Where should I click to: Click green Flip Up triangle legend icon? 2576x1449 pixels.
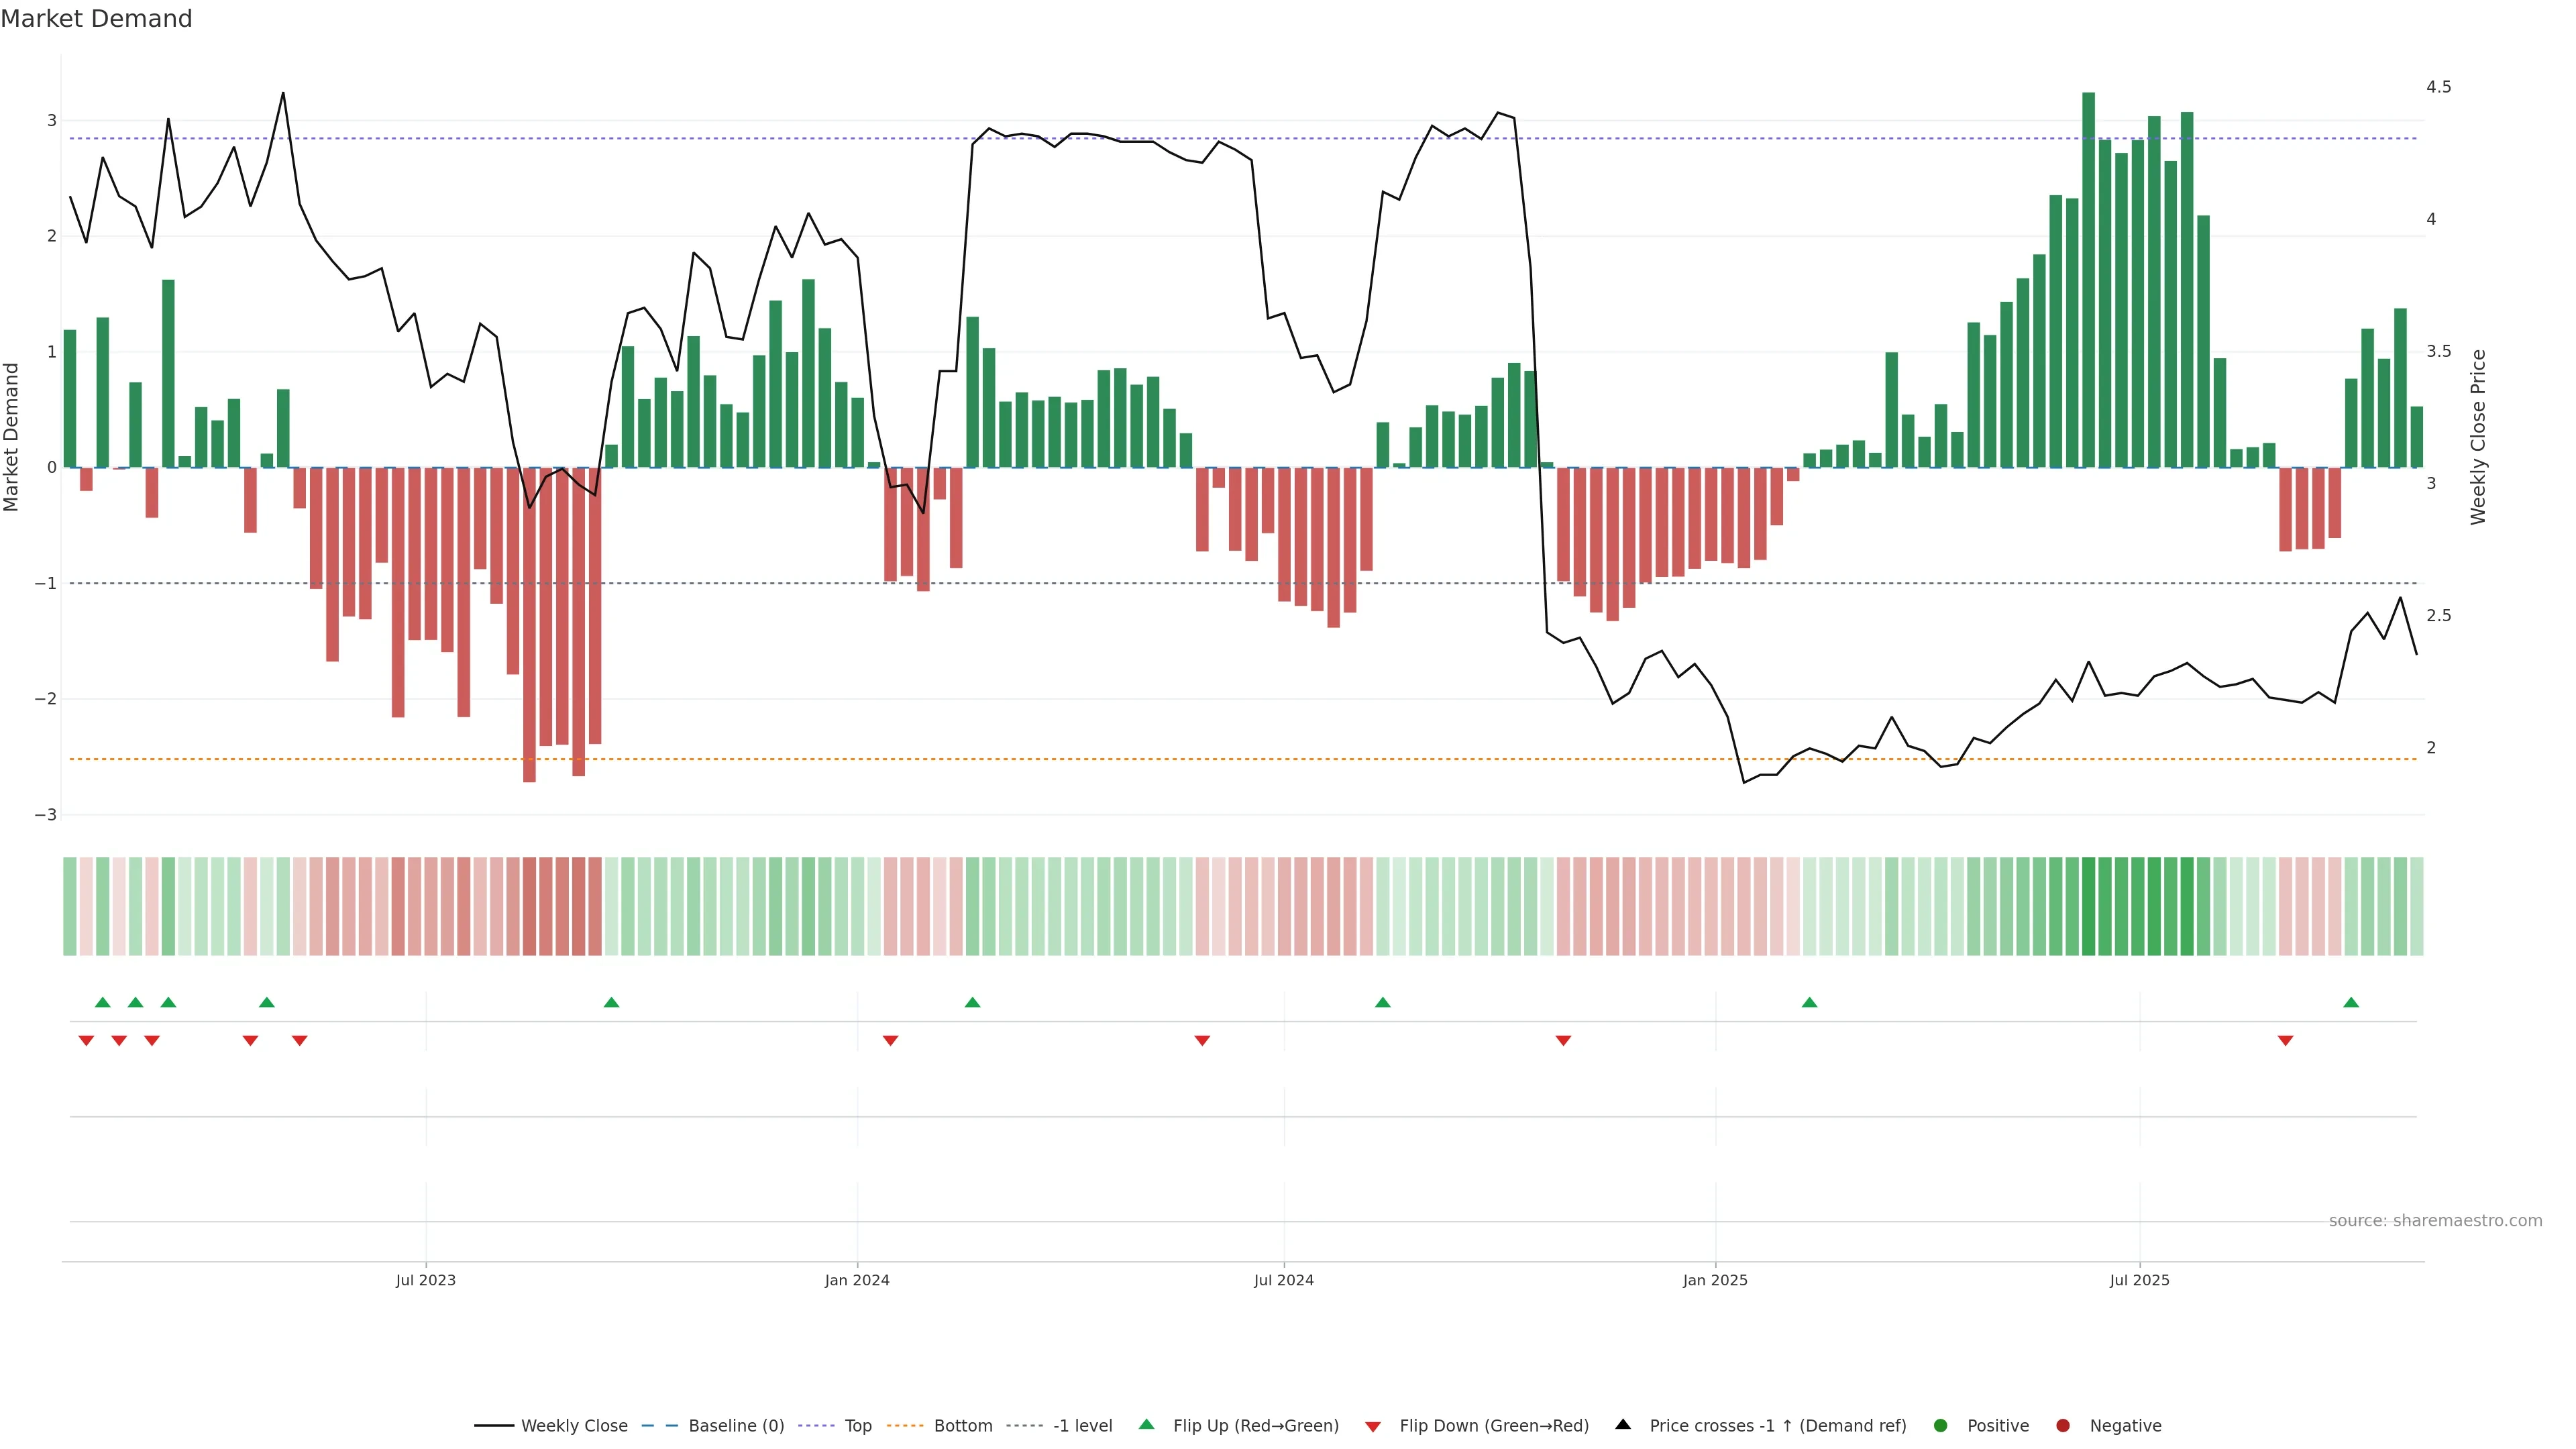coord(1146,1425)
